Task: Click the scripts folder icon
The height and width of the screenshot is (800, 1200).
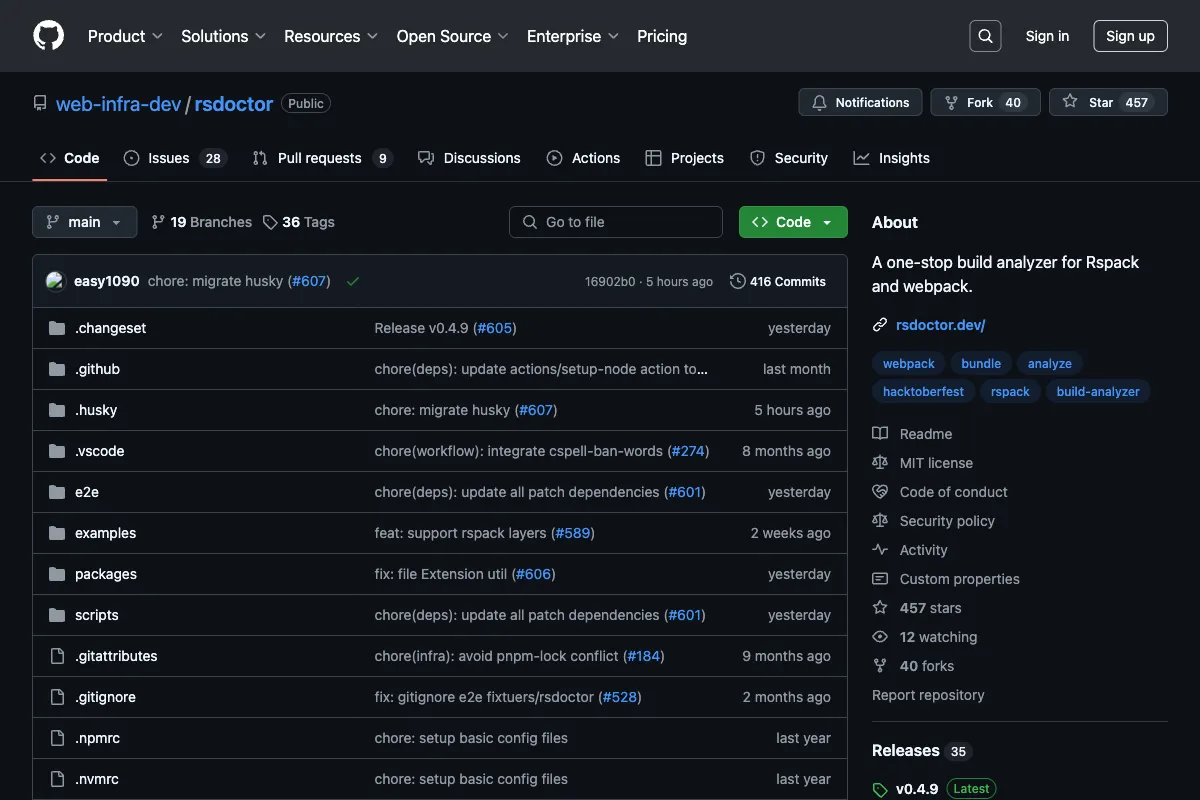Action: point(57,615)
